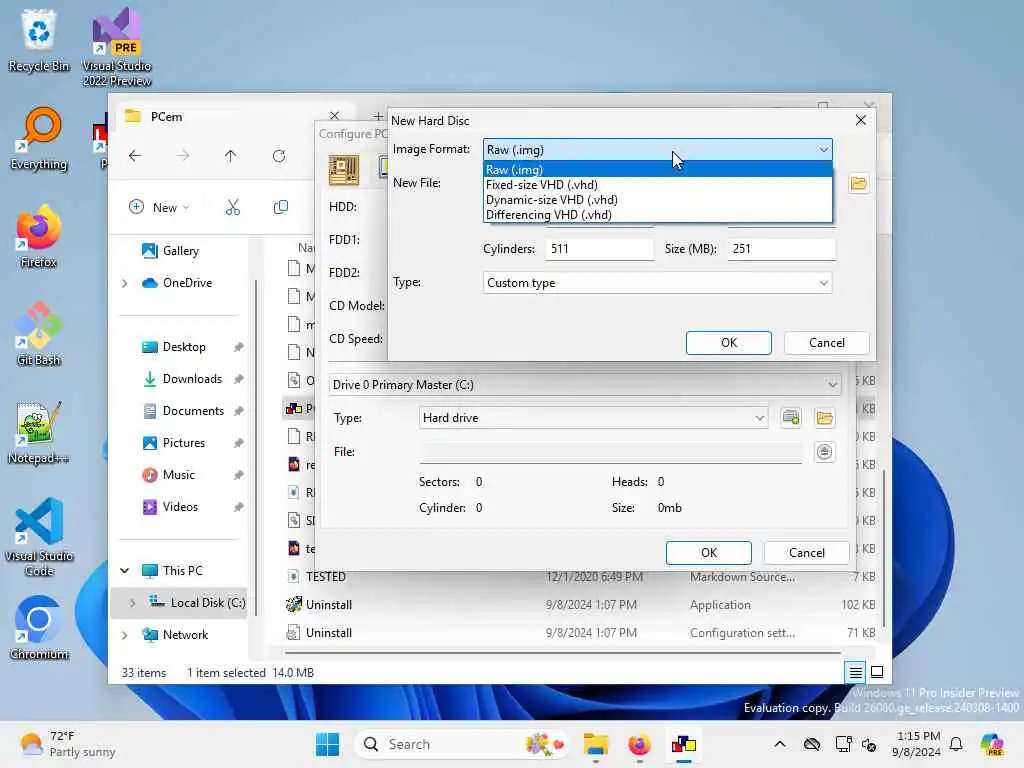Edit the Size (MB) field showing 251

[781, 249]
